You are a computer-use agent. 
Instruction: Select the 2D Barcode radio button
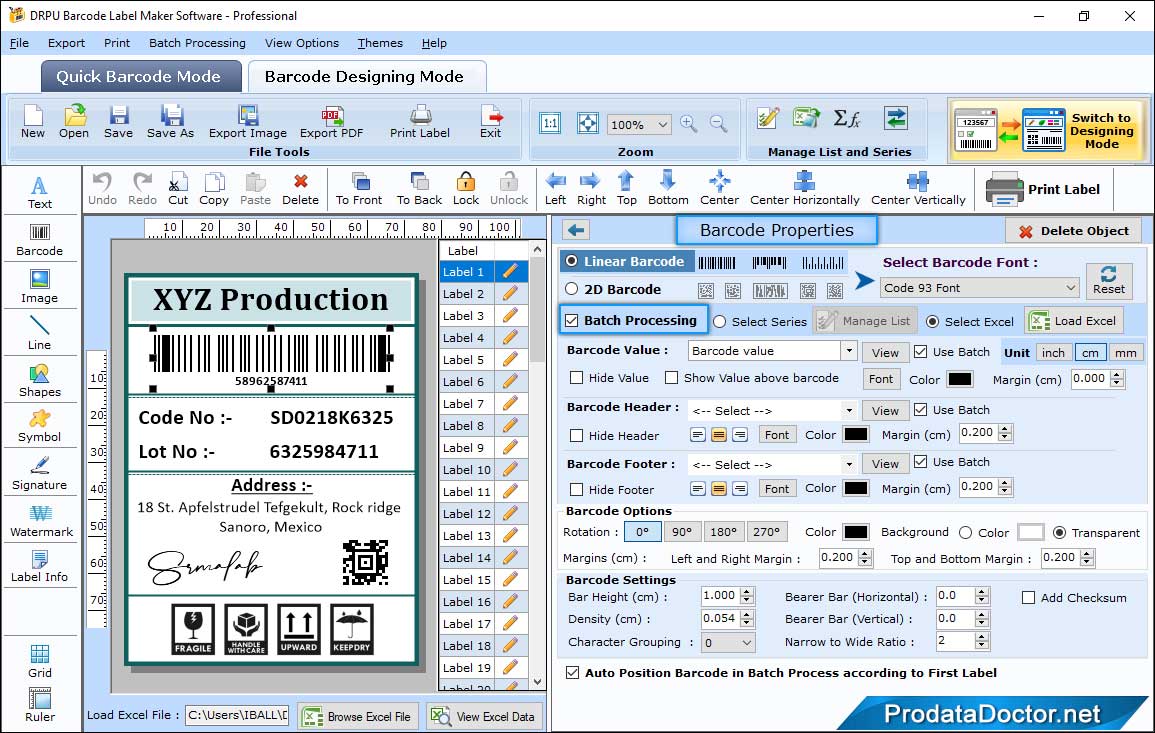point(572,289)
